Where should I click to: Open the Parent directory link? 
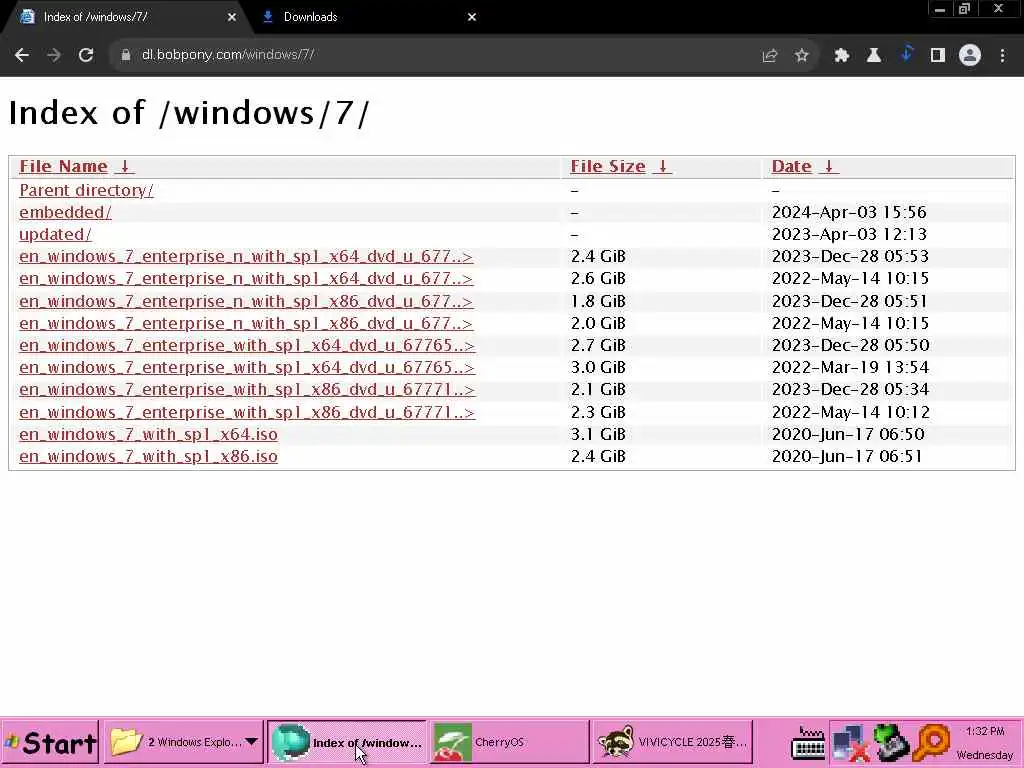coord(86,190)
